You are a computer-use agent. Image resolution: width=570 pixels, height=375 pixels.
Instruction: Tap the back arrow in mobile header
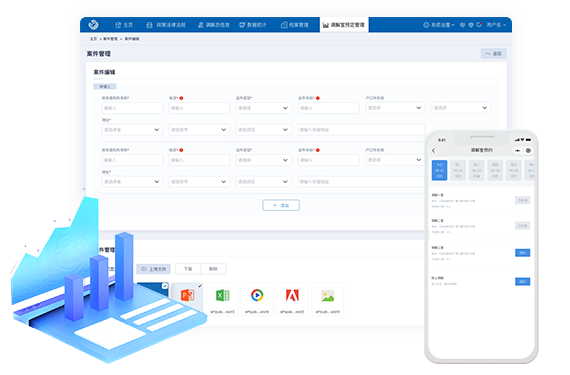pos(434,150)
